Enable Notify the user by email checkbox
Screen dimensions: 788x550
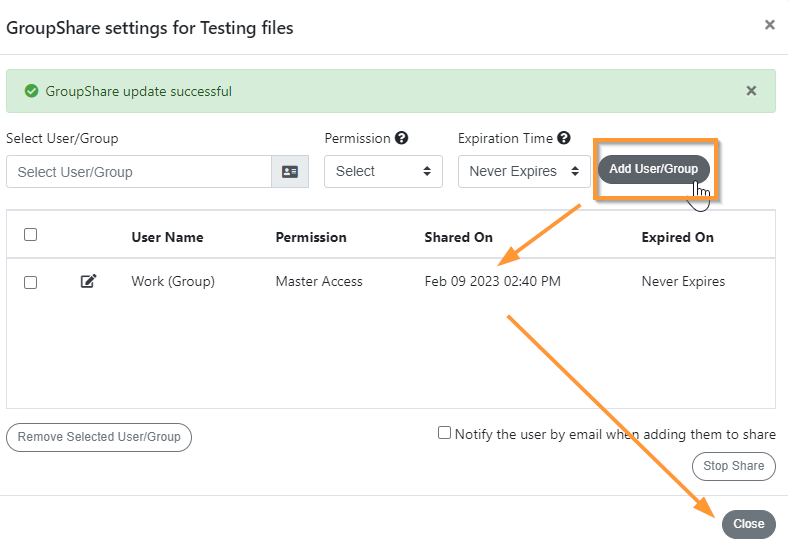(x=444, y=433)
